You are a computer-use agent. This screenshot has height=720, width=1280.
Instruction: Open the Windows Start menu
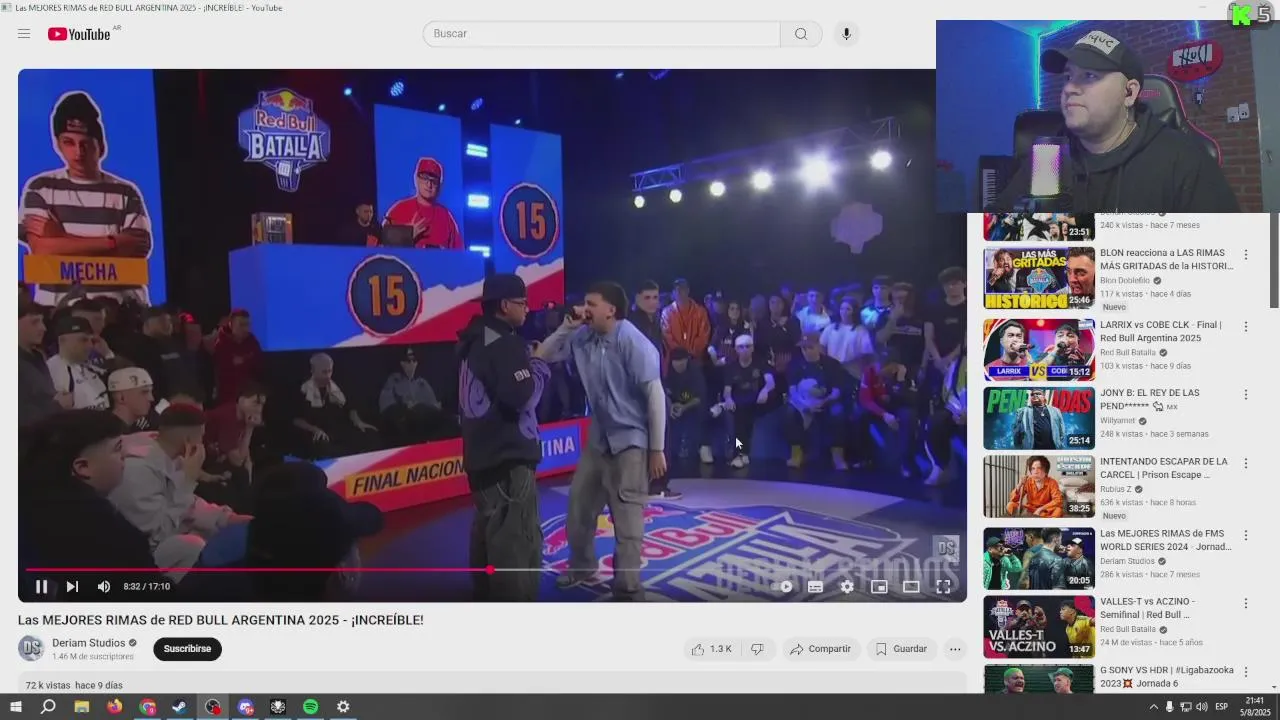click(15, 707)
